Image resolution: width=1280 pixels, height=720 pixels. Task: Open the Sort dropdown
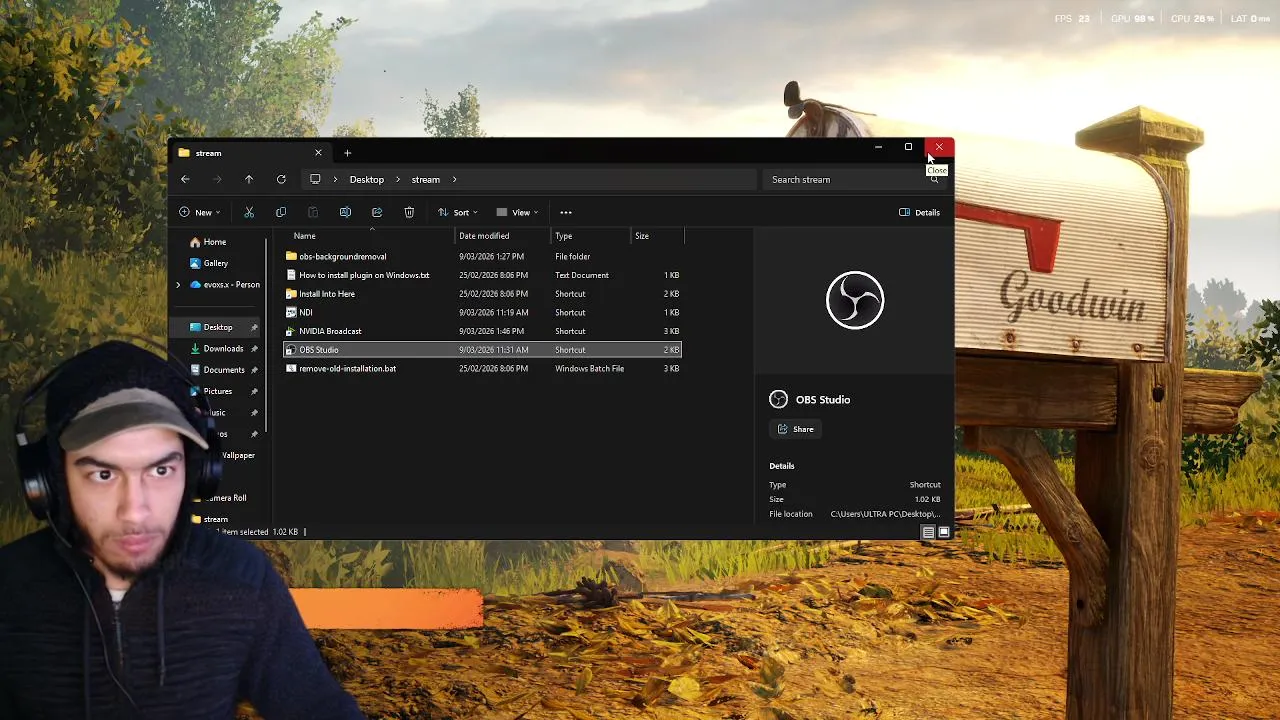coord(457,212)
